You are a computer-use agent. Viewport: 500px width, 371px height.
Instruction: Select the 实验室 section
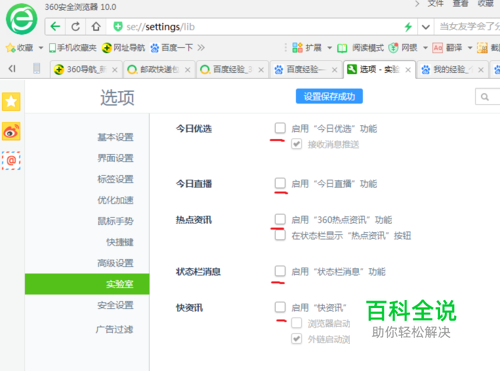(87, 284)
